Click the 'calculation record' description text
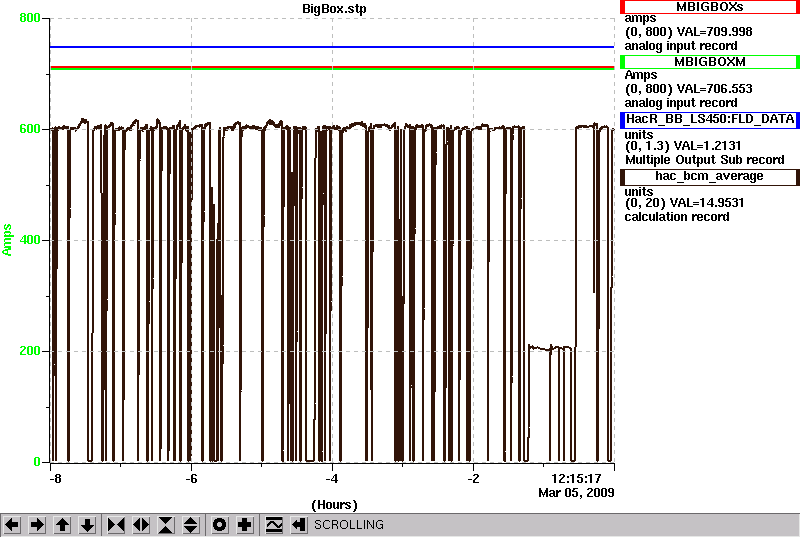The width and height of the screenshot is (800, 537). tap(677, 217)
